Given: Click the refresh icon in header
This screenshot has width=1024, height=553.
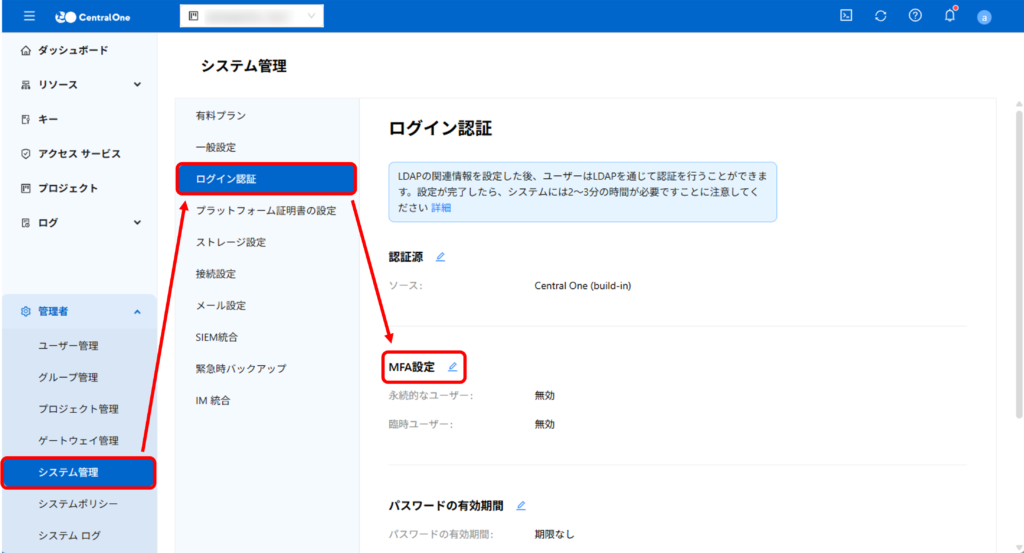Looking at the screenshot, I should pyautogui.click(x=880, y=16).
